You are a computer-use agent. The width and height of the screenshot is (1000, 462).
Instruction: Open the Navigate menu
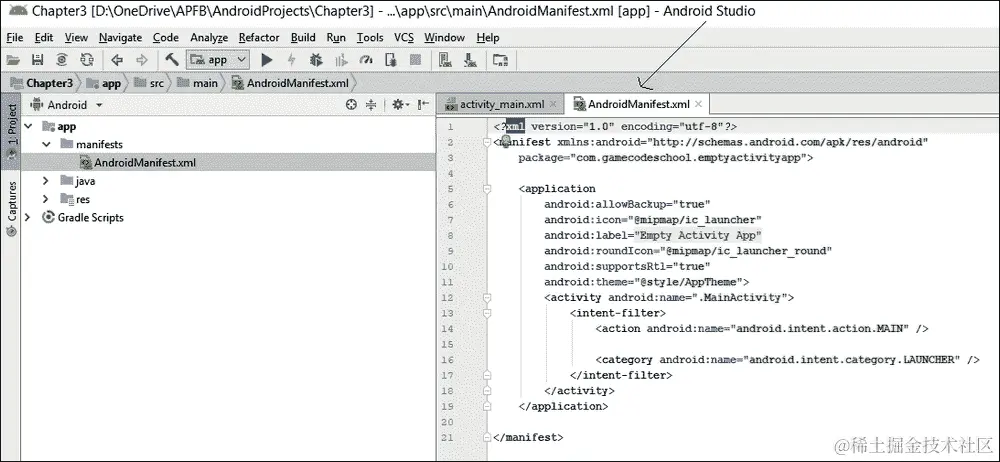click(121, 38)
